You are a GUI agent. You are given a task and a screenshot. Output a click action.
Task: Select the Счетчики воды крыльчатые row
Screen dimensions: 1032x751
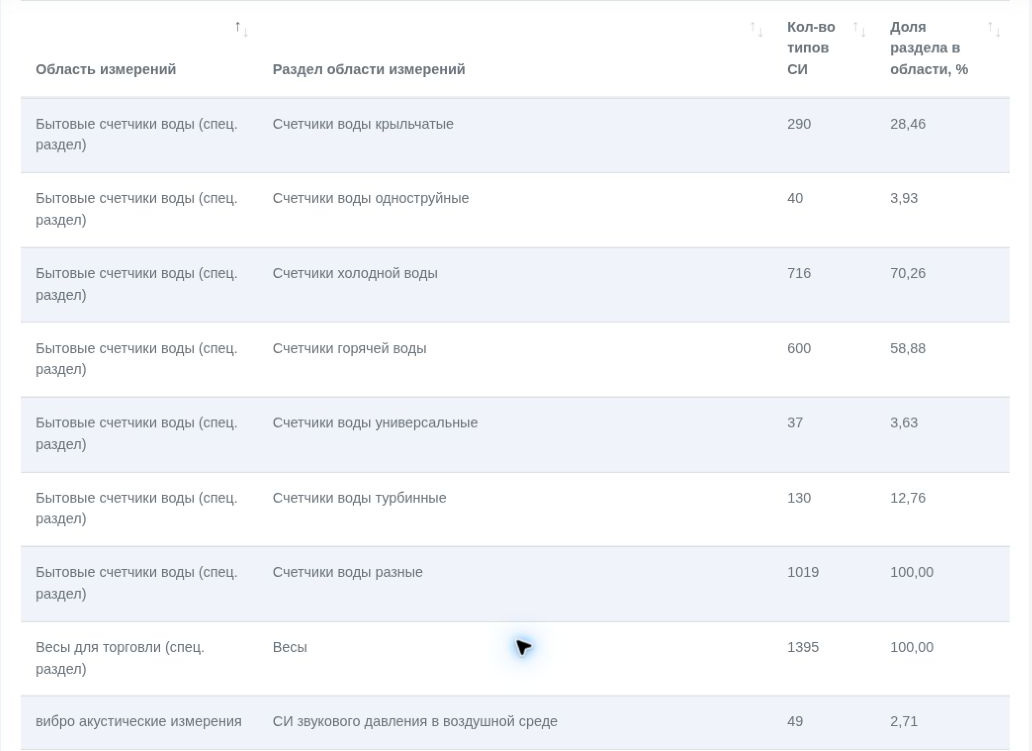515,135
